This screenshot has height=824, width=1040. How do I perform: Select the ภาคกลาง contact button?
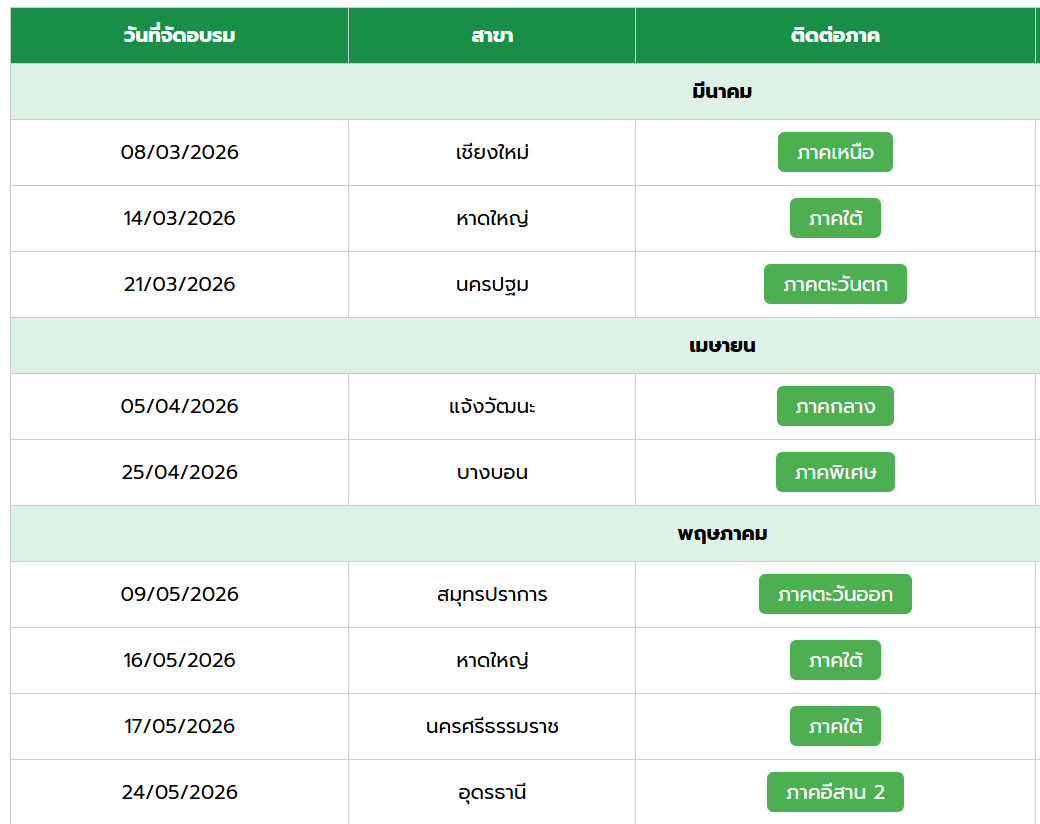(835, 407)
